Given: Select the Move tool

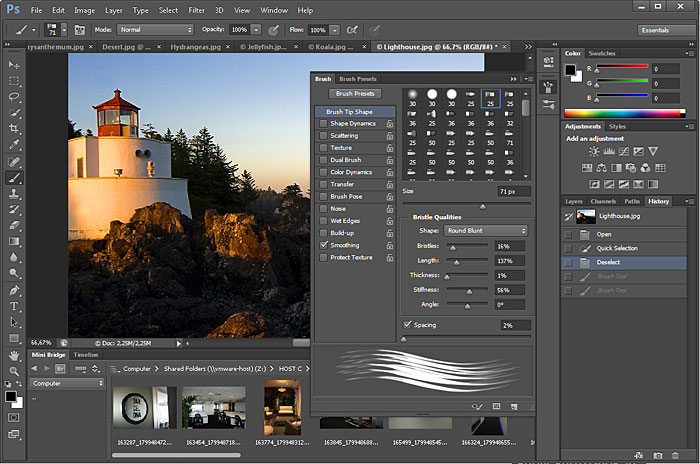Looking at the screenshot, I should 14,65.
